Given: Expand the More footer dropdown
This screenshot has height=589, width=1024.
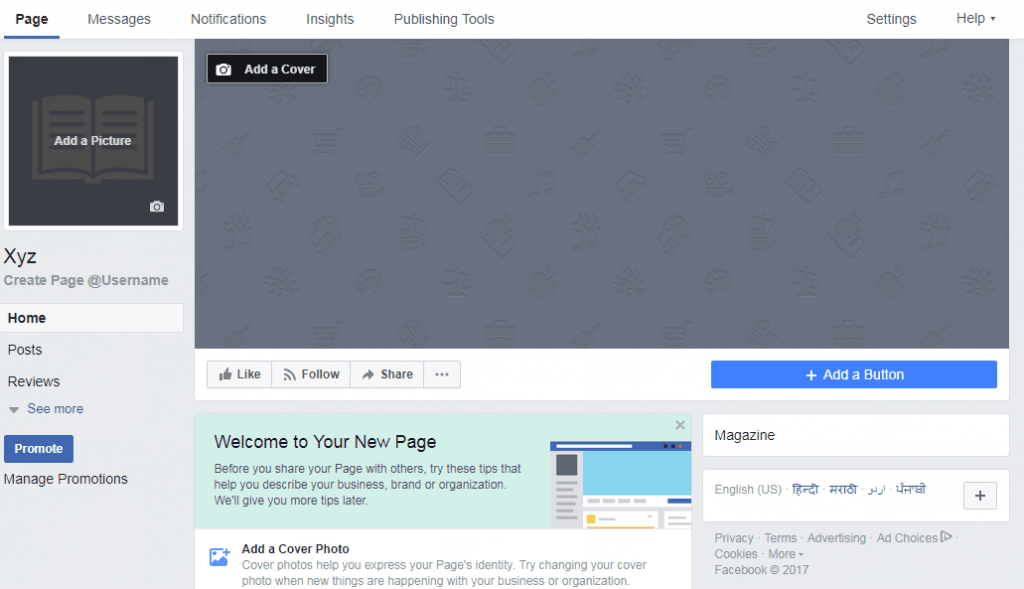Looking at the screenshot, I should (x=786, y=554).
